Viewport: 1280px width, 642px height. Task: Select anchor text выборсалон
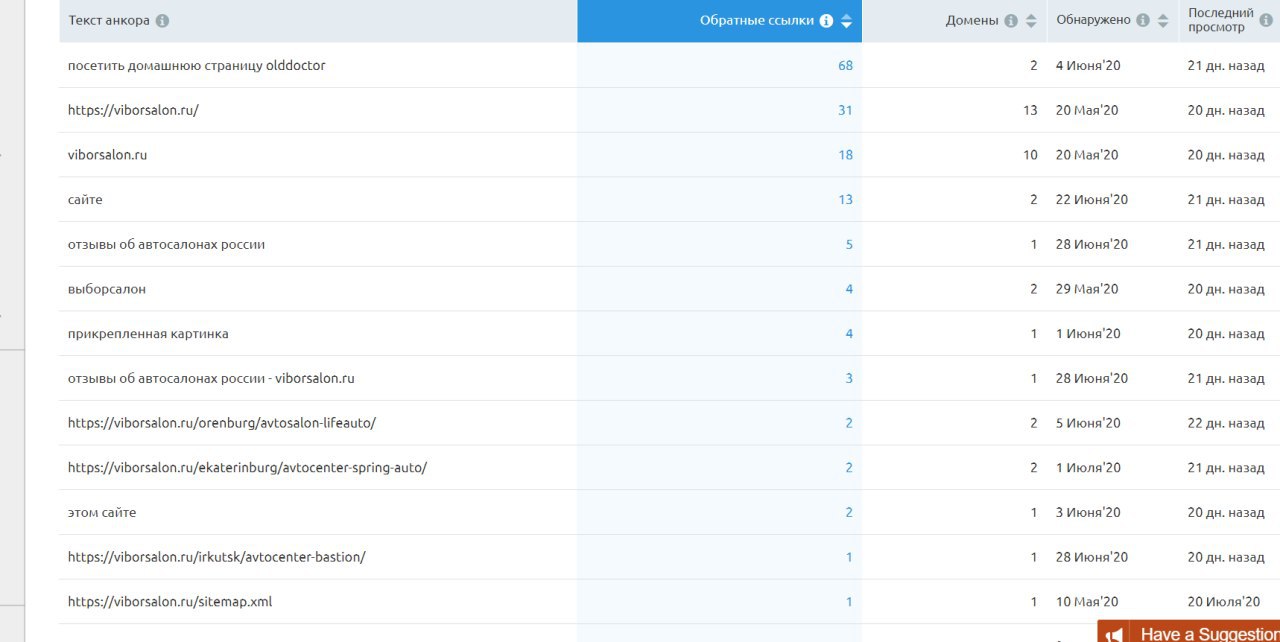[x=107, y=289]
